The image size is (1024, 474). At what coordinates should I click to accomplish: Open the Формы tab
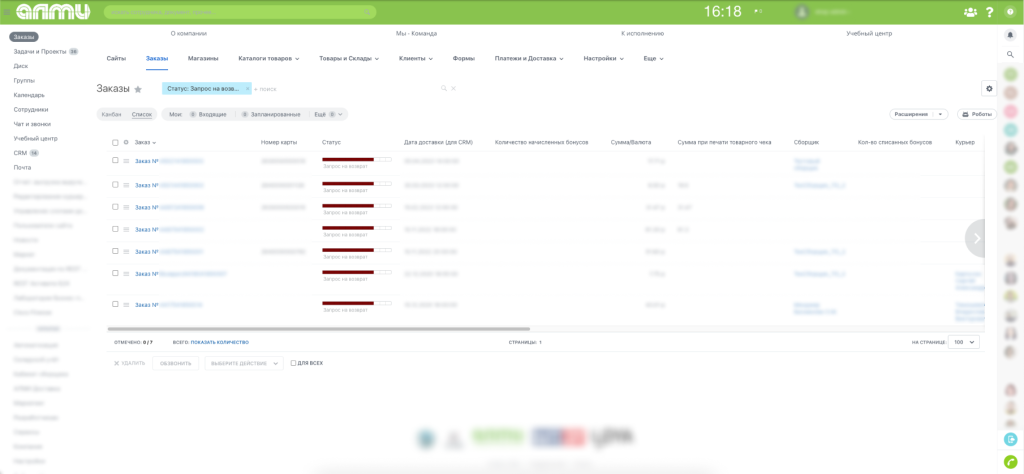(x=464, y=59)
